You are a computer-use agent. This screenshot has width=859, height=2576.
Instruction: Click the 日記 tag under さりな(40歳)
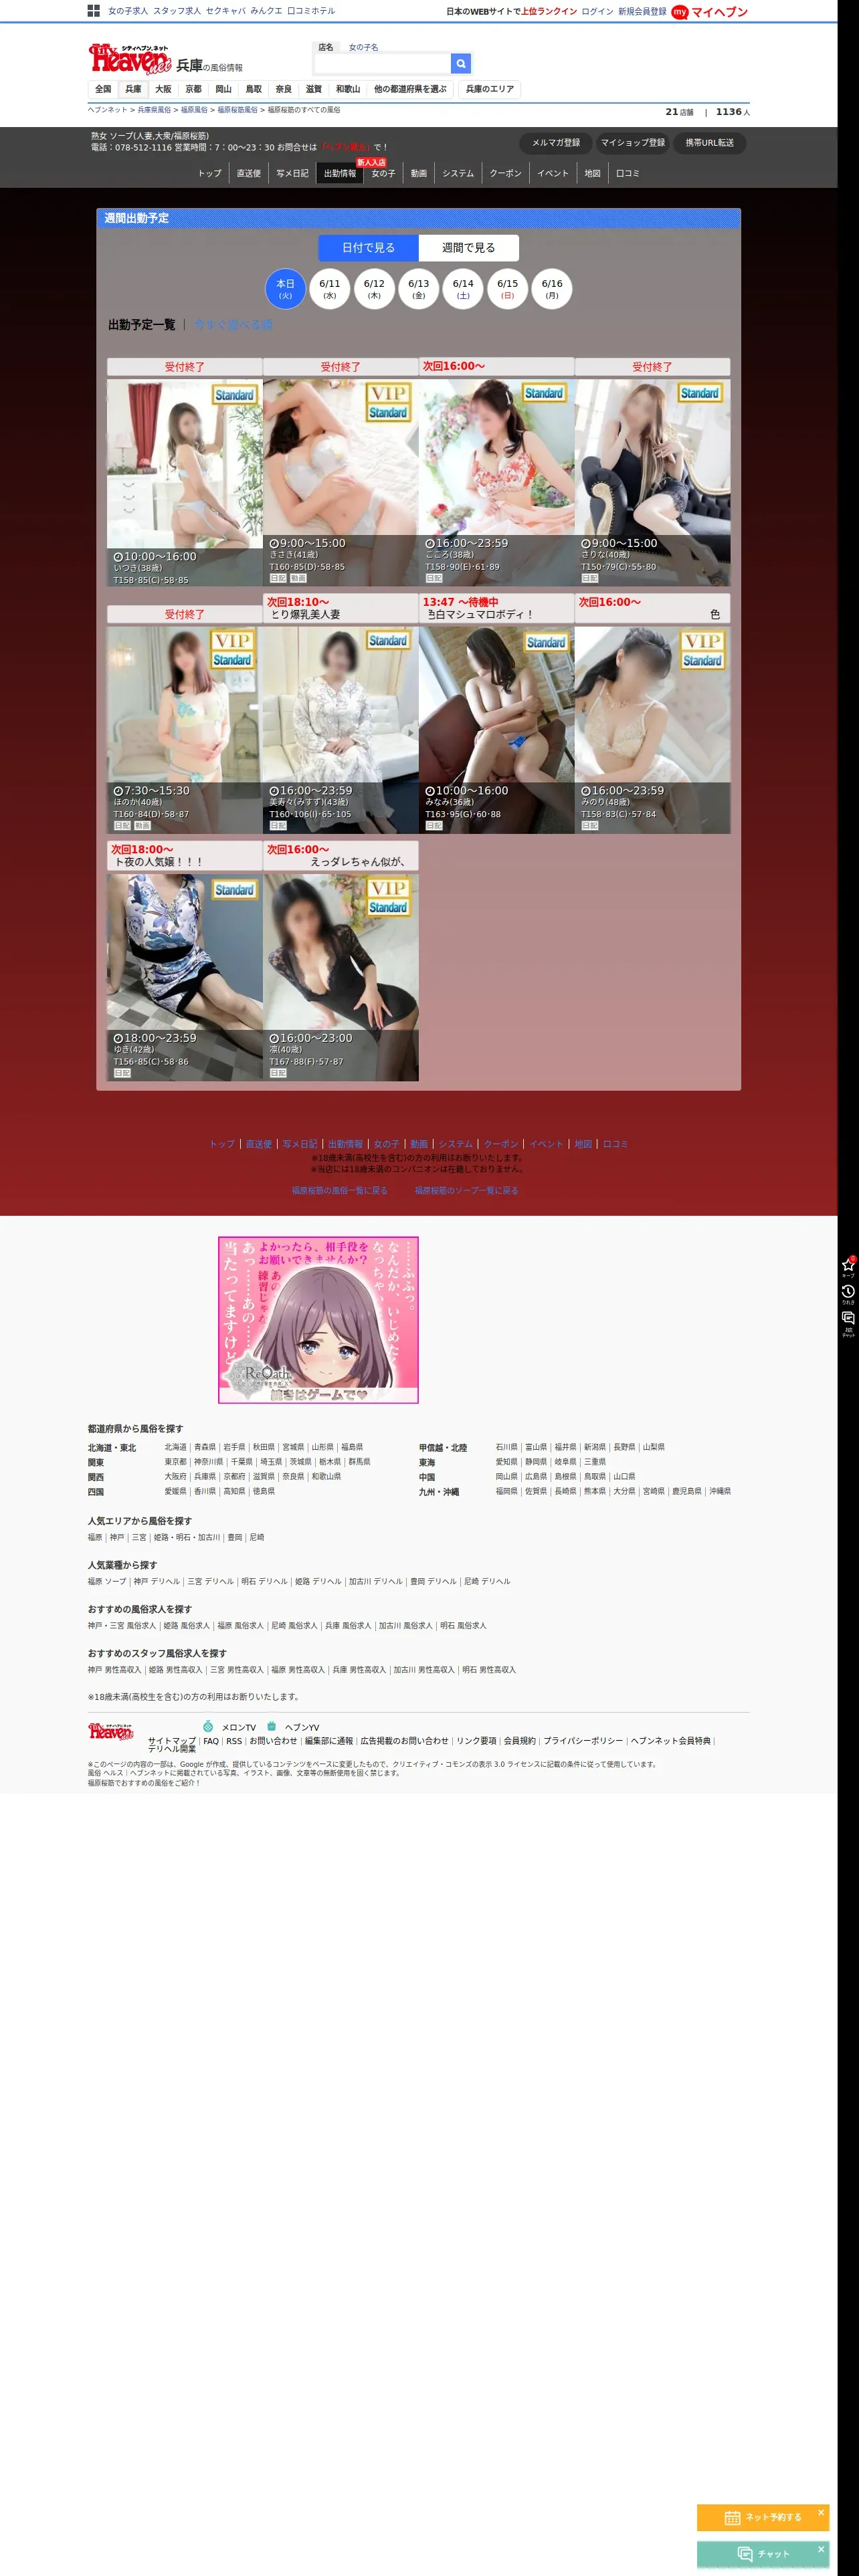pos(589,578)
